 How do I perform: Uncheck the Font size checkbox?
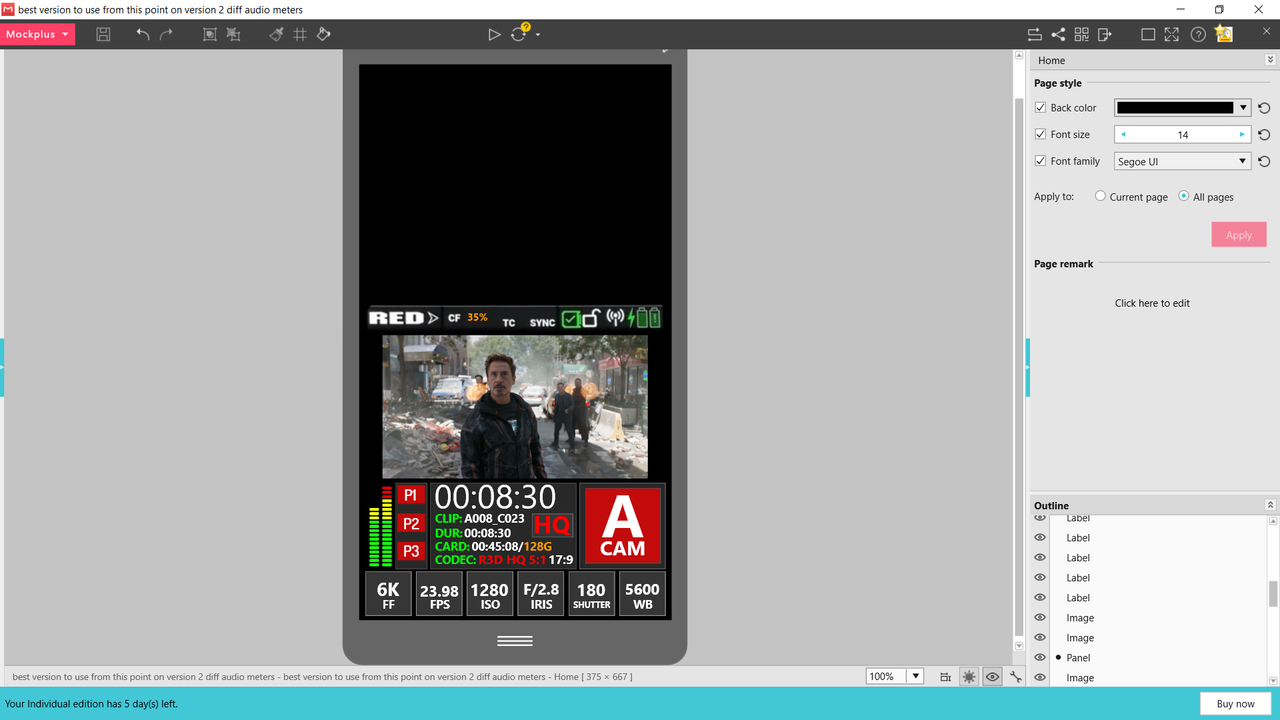point(1040,134)
